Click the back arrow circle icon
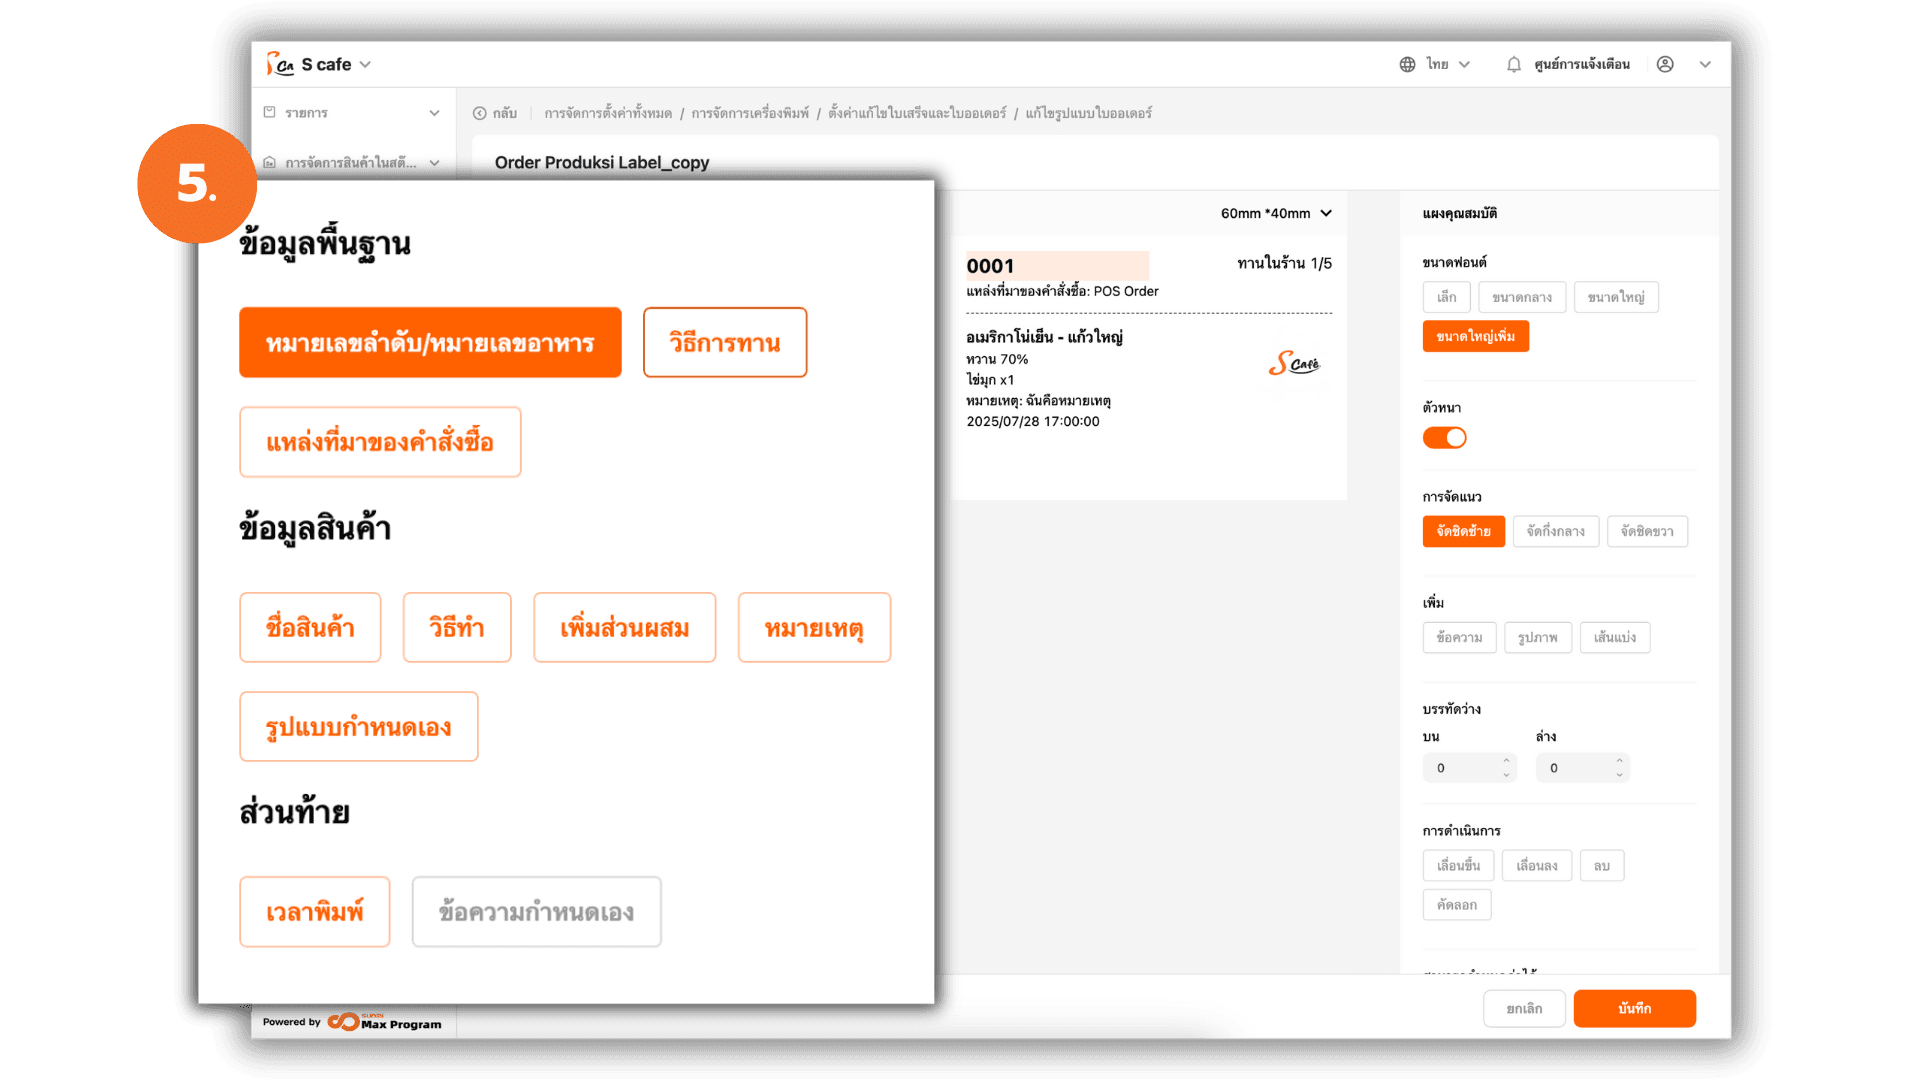1920x1080 pixels. pos(480,113)
